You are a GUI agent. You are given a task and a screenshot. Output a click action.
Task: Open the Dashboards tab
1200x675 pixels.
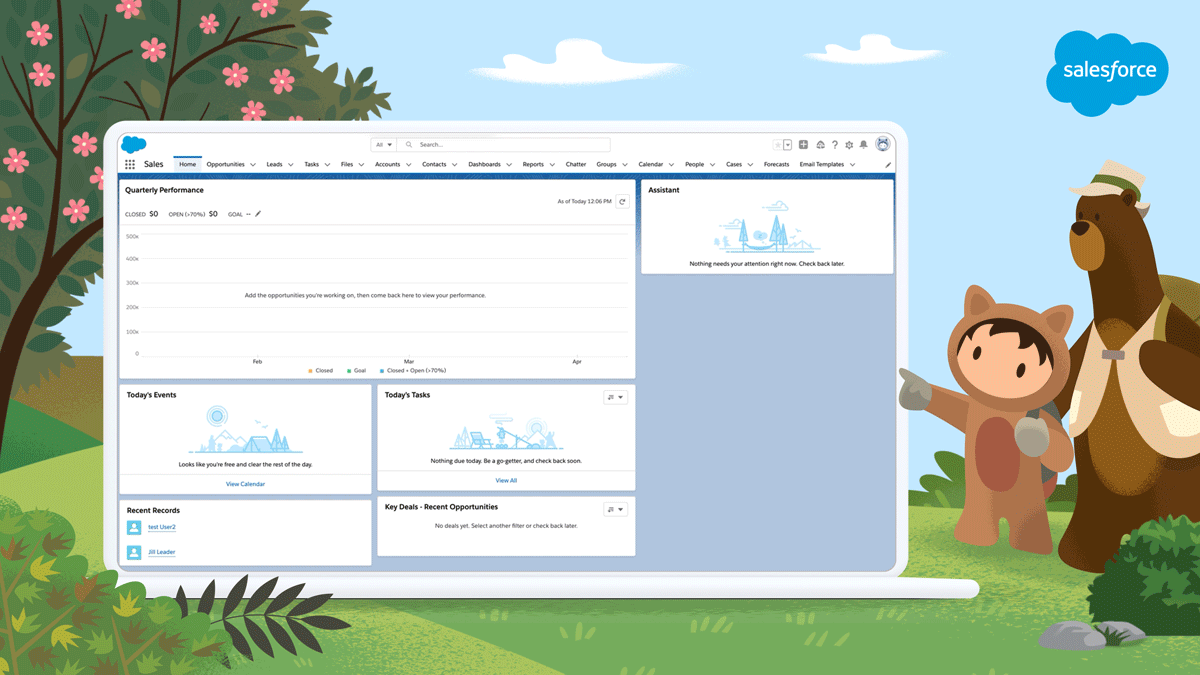click(x=484, y=164)
